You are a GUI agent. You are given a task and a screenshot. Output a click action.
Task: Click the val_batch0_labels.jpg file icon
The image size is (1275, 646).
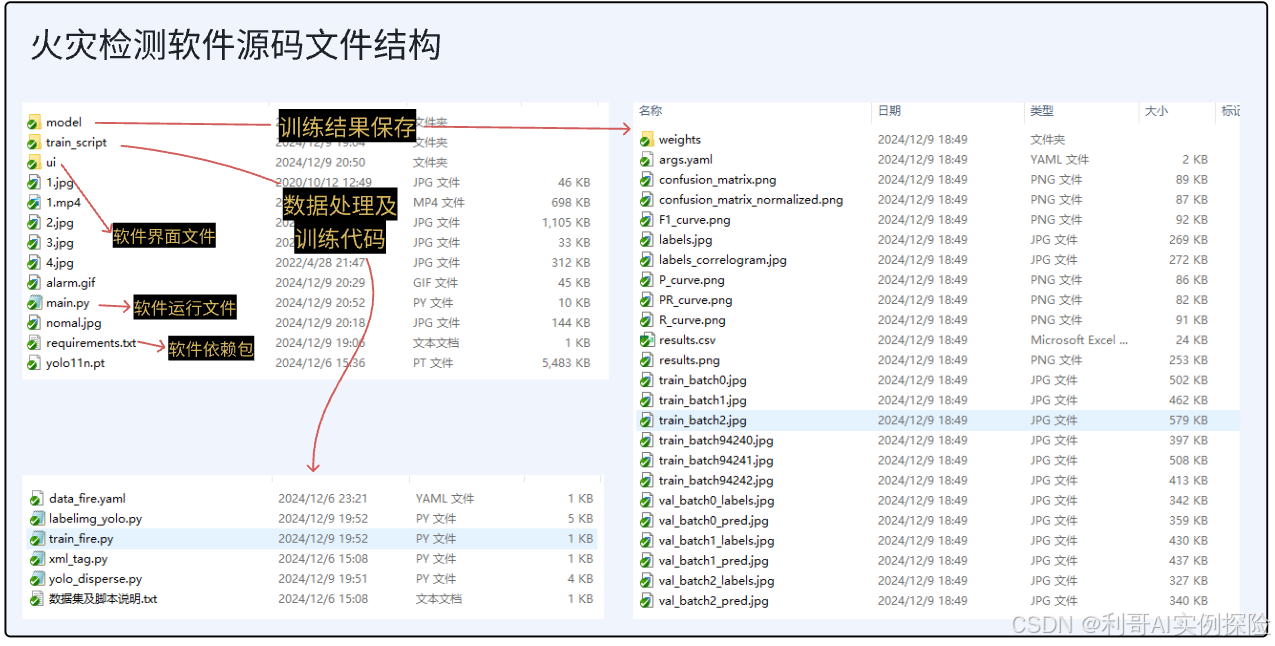[646, 500]
